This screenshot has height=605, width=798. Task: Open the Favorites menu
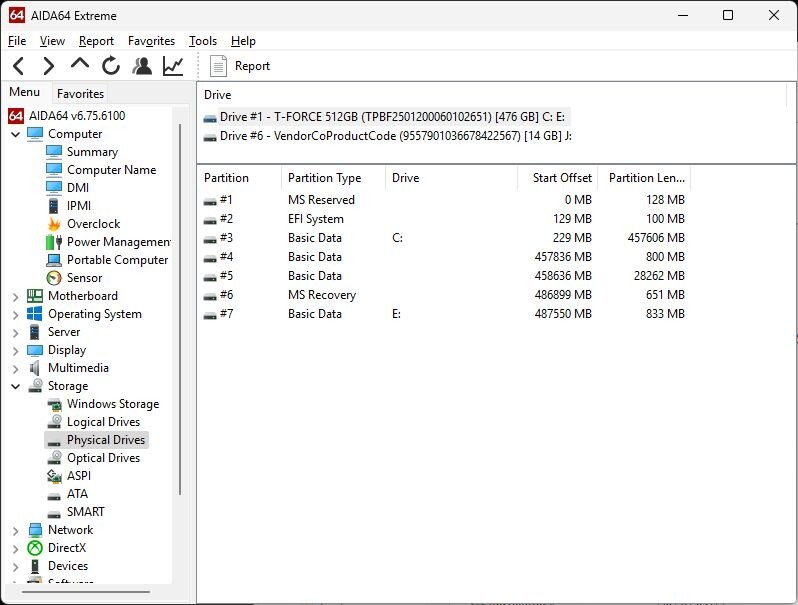[151, 41]
